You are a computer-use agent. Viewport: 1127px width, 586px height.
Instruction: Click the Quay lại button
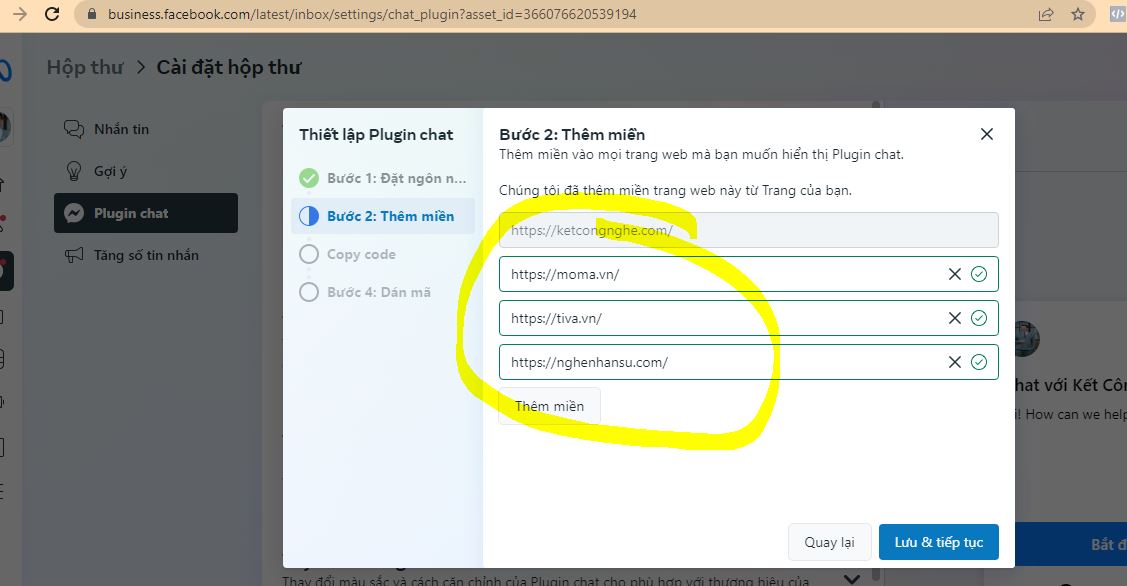(829, 542)
